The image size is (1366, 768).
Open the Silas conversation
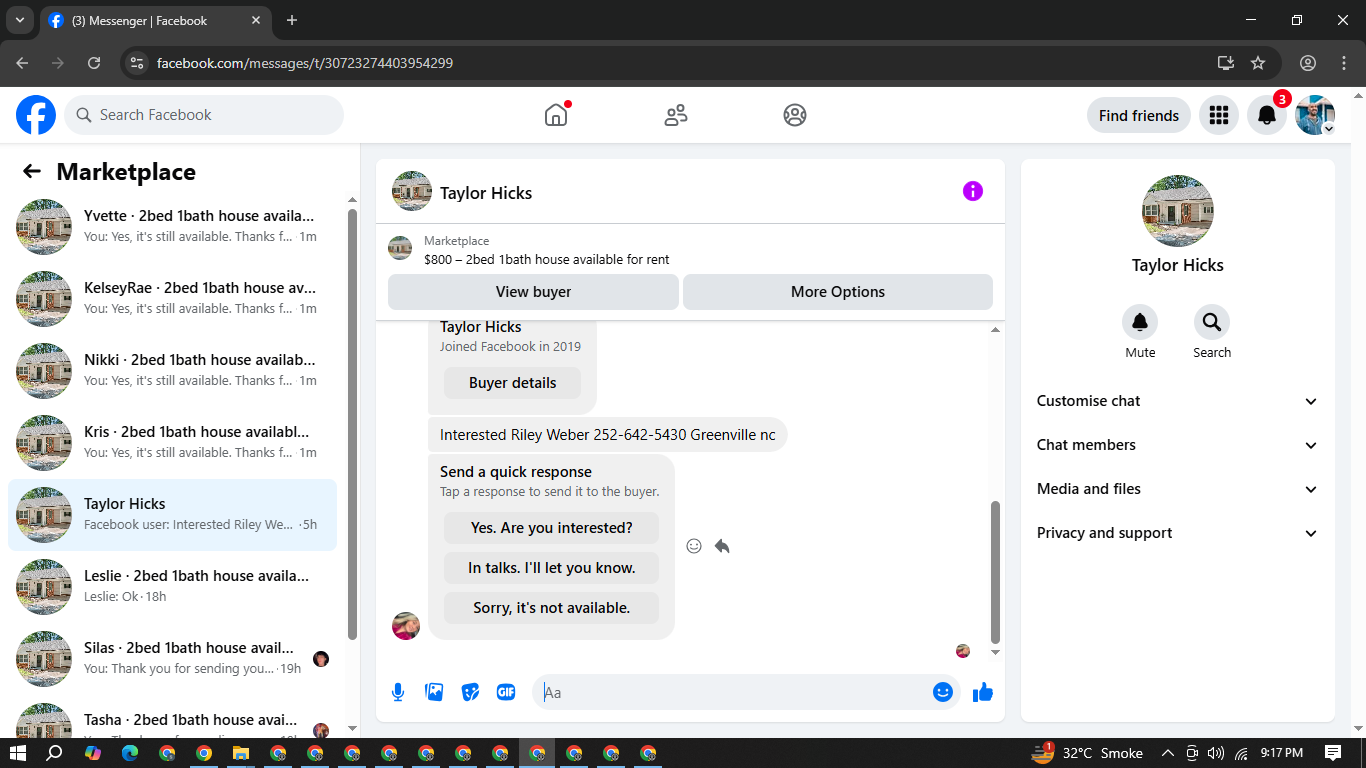[172, 659]
